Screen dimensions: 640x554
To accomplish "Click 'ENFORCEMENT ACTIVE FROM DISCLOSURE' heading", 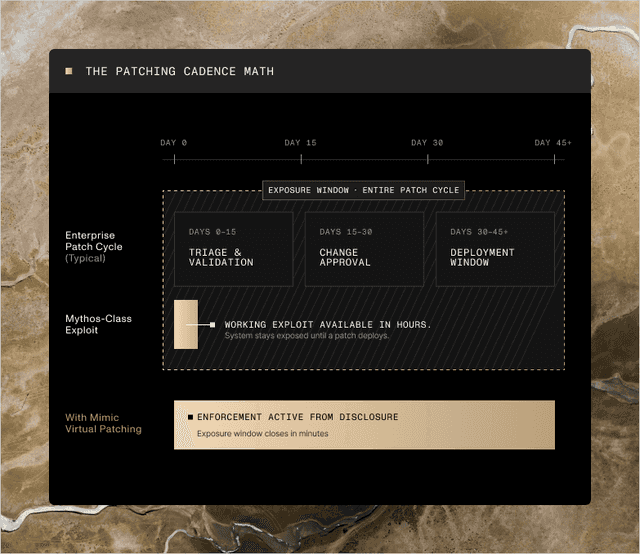I will click(298, 417).
